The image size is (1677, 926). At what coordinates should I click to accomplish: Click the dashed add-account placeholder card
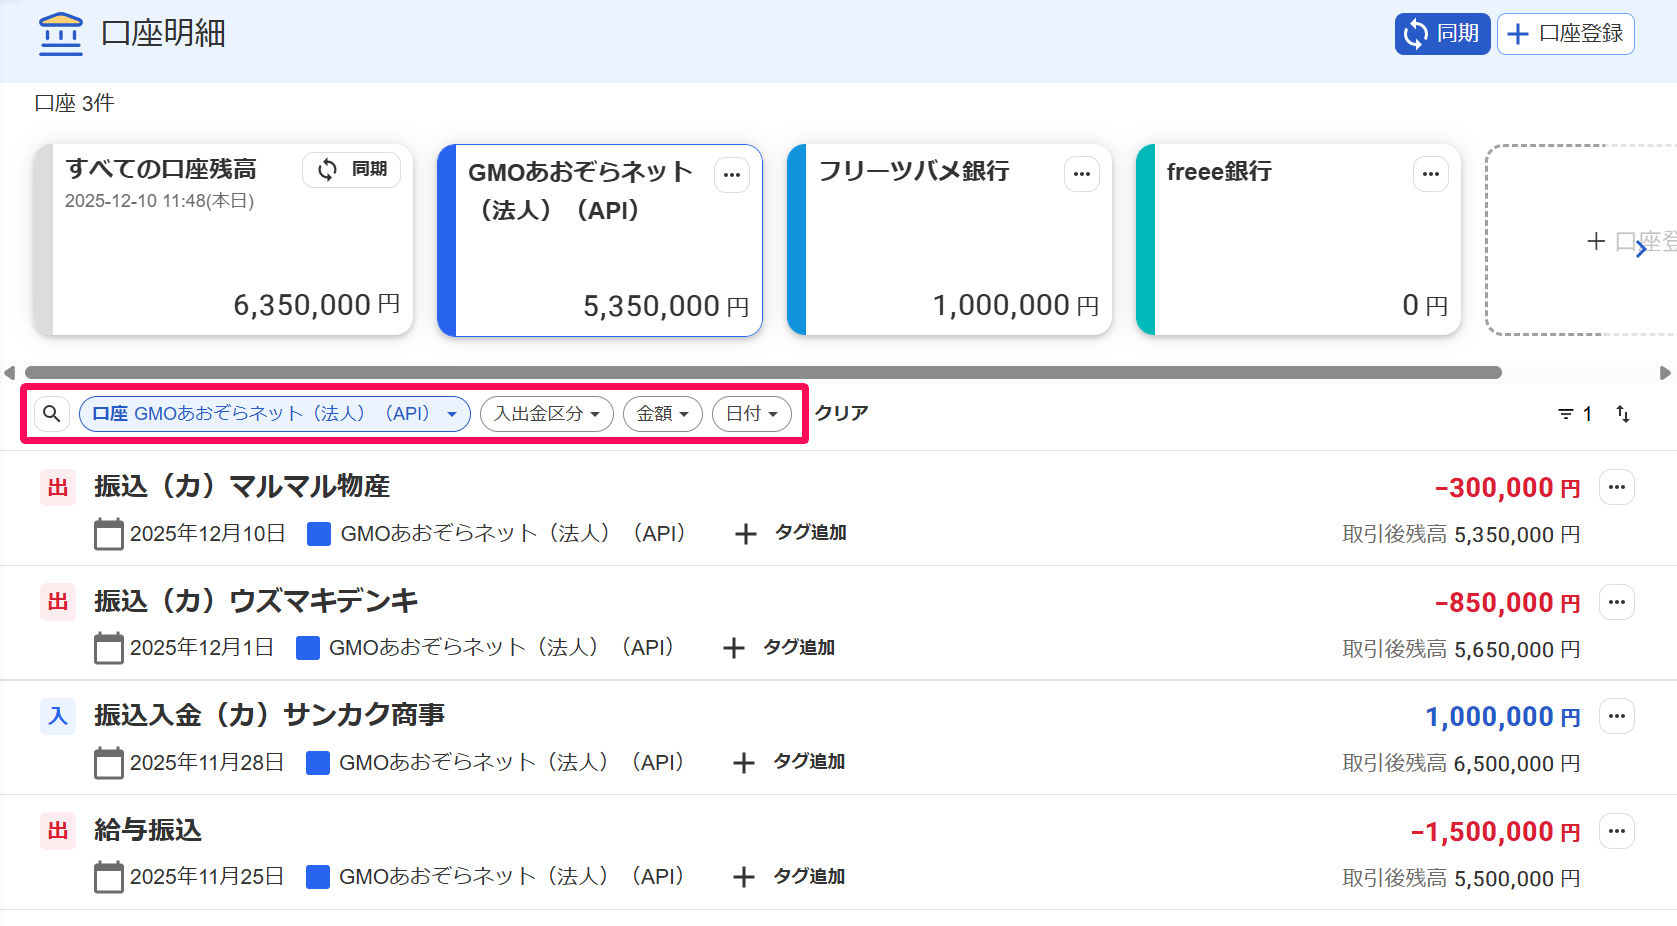[1581, 240]
